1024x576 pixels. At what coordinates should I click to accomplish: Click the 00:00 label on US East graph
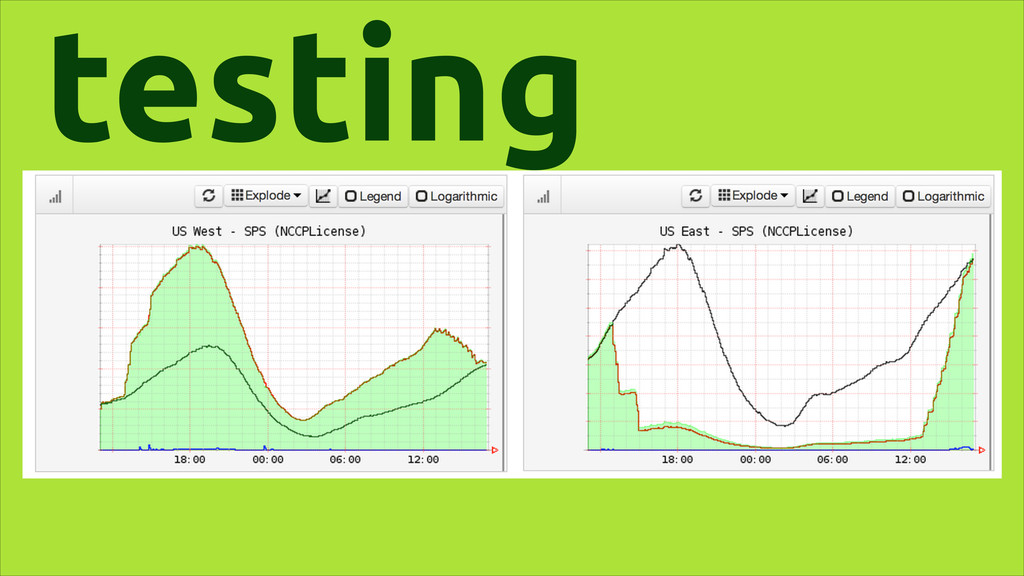tap(756, 460)
